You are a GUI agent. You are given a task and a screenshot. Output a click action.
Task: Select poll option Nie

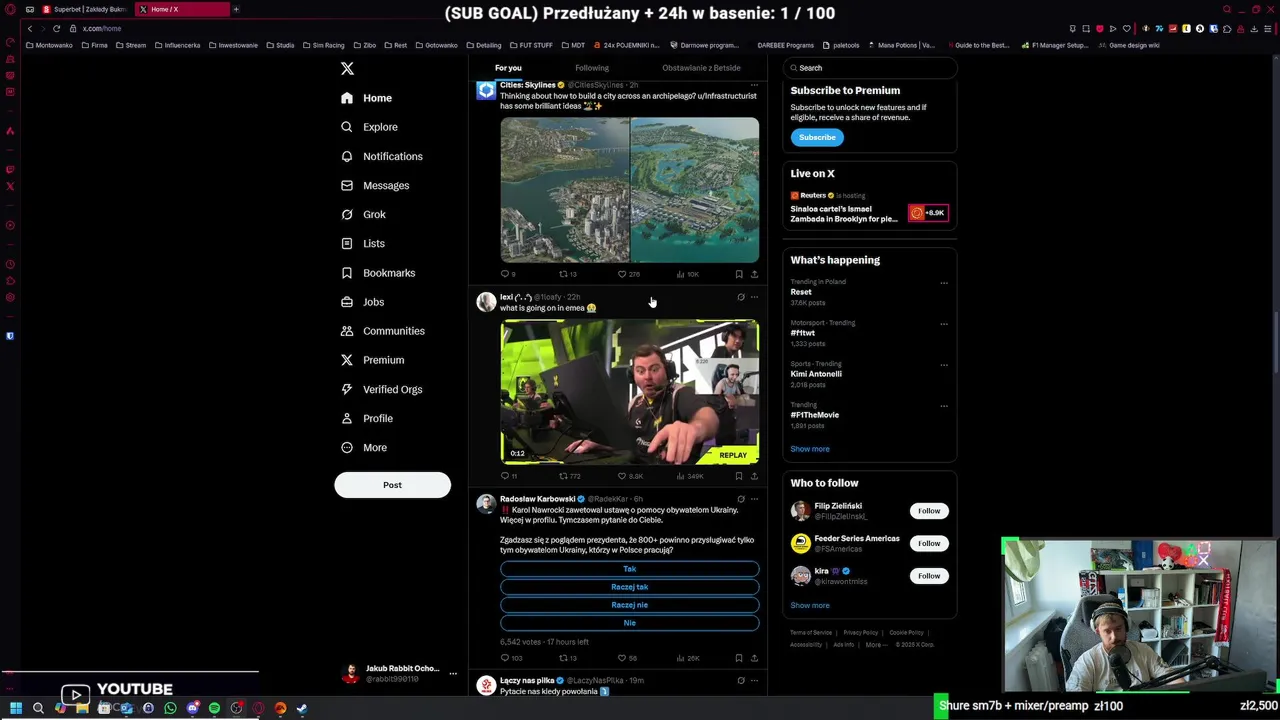(x=630, y=623)
